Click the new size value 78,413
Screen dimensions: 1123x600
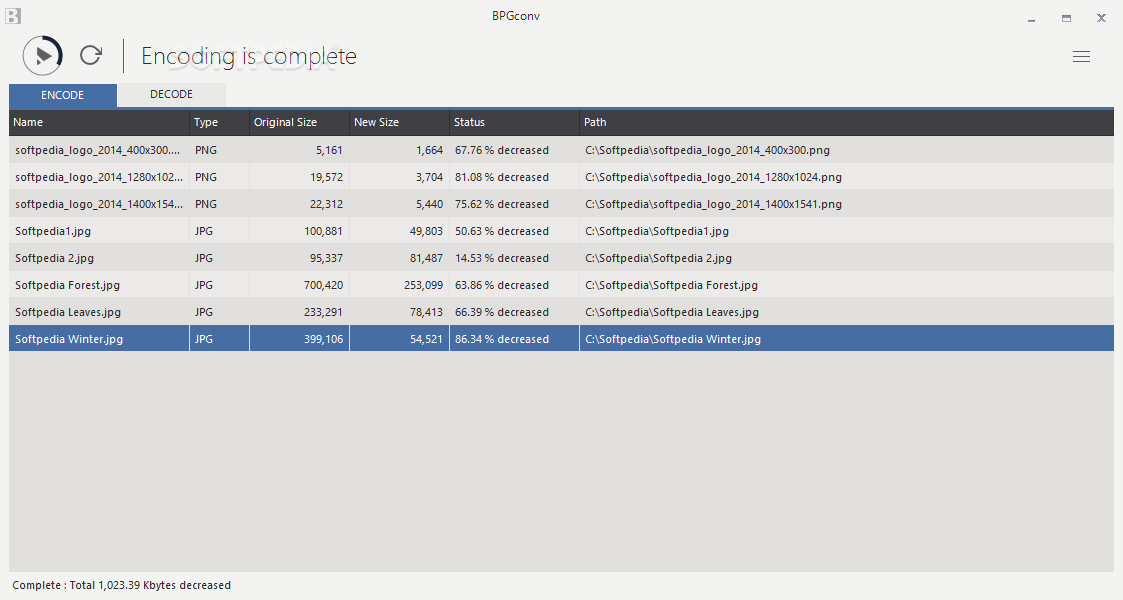pos(426,312)
